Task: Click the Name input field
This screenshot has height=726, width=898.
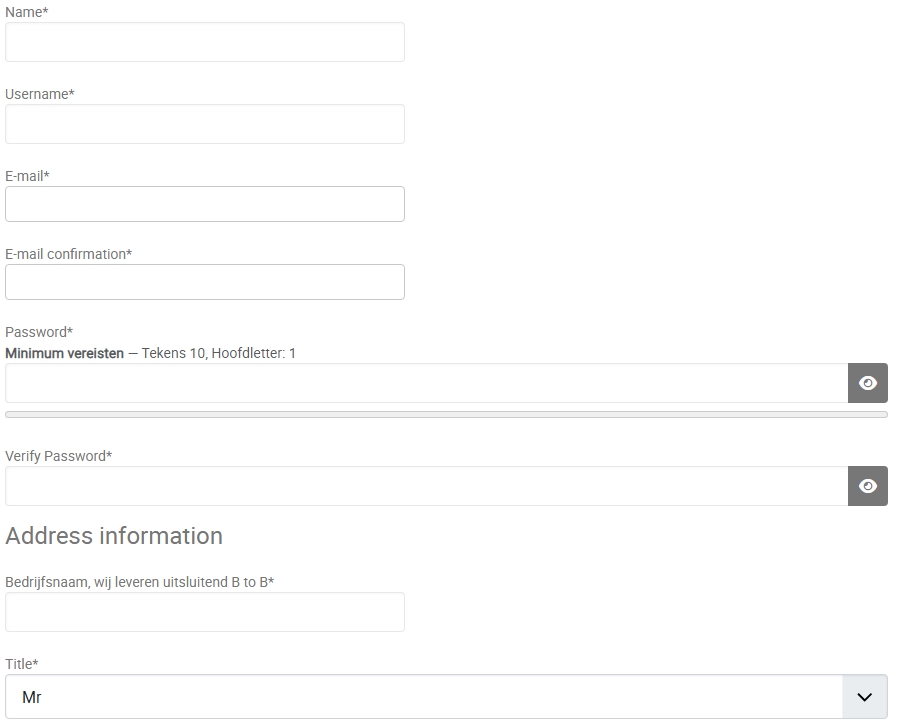Action: pyautogui.click(x=205, y=42)
